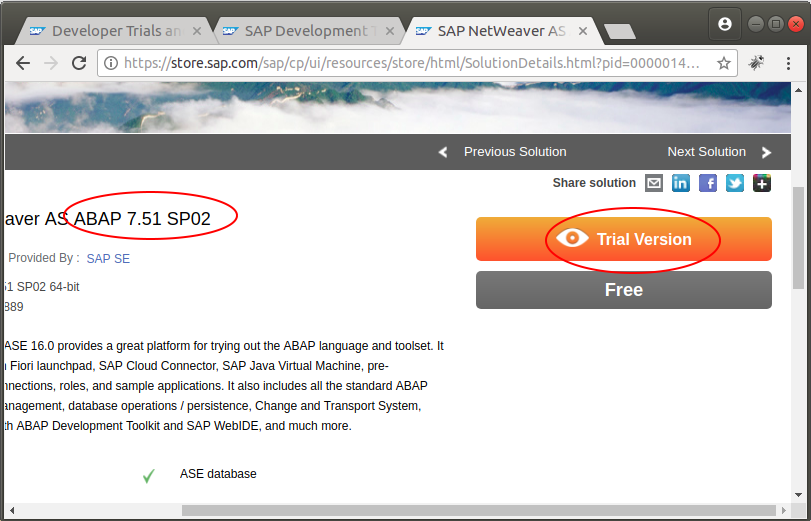Click the green checkmark beside ASE database

click(x=148, y=475)
